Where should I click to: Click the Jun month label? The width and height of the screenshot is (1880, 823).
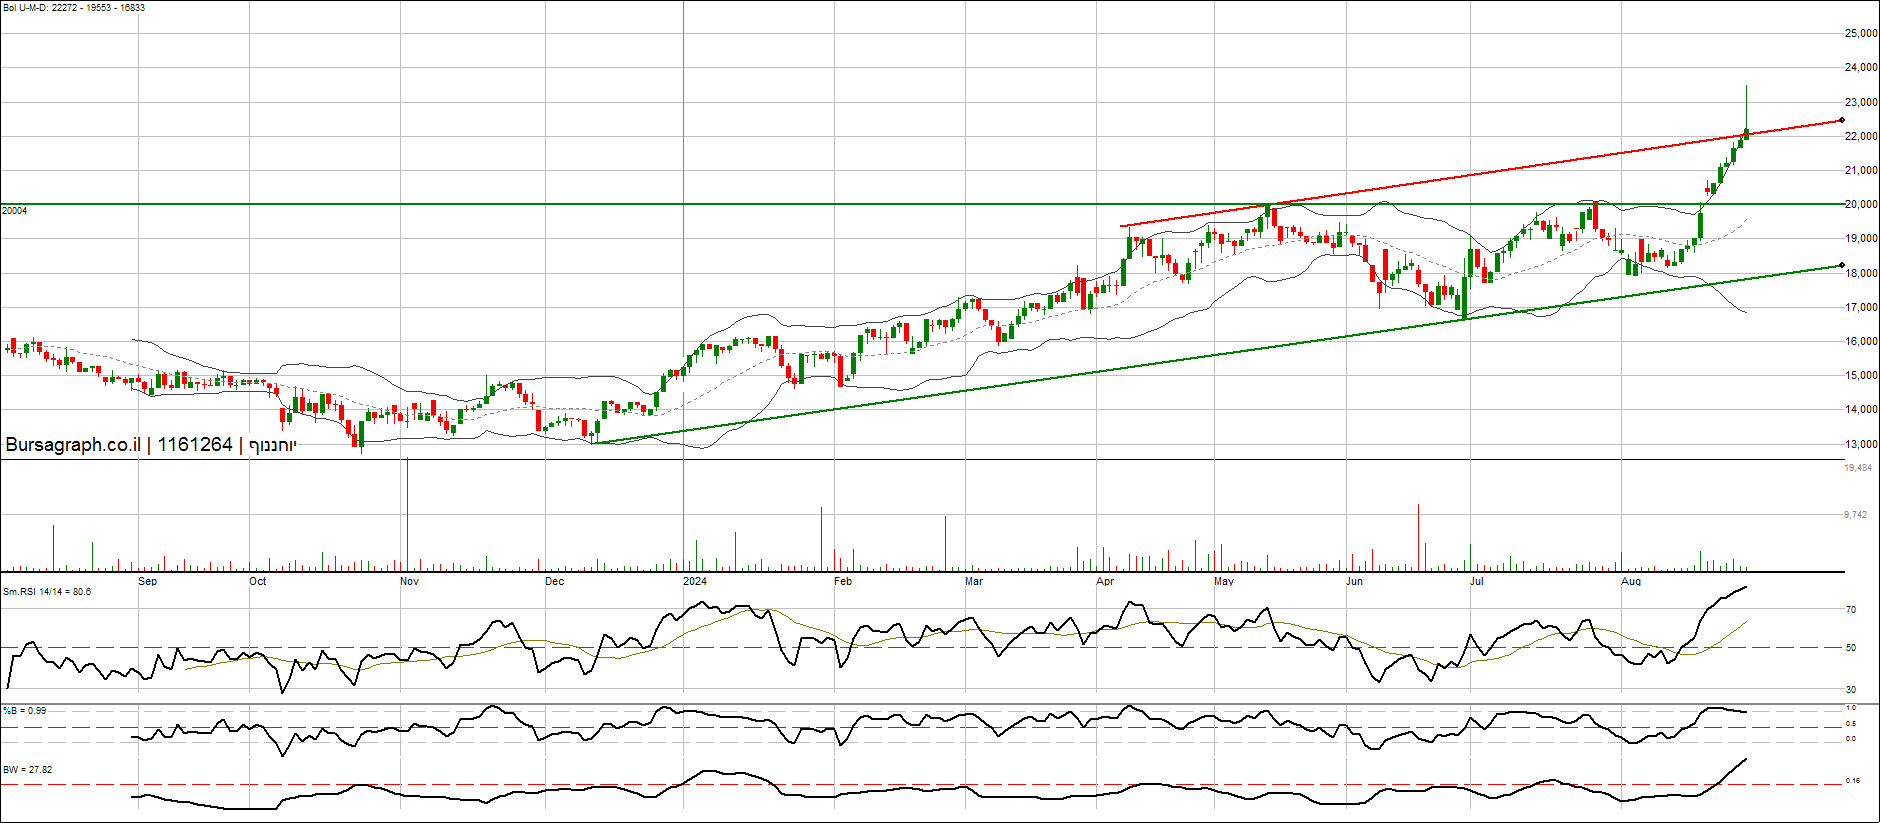point(1354,582)
